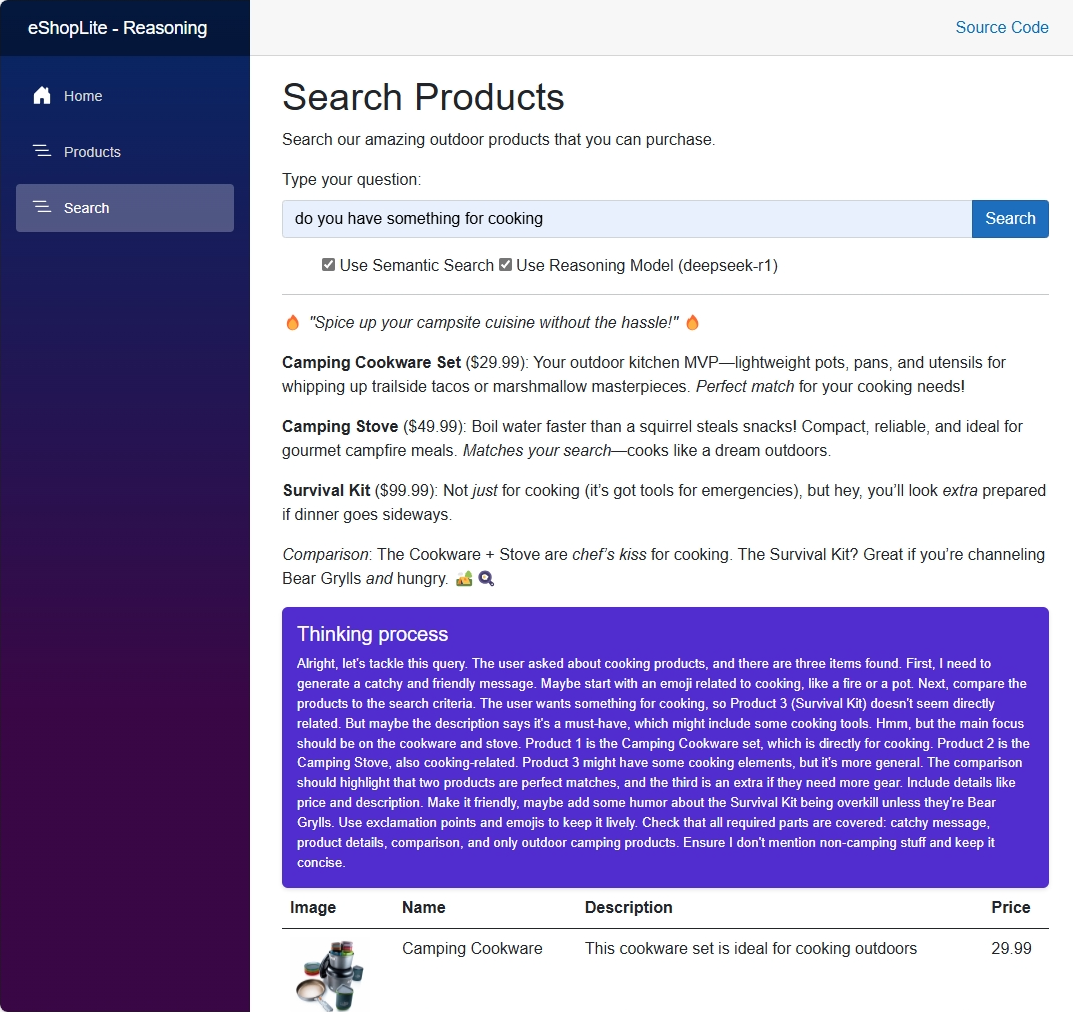Navigate to Home via the sidebar menu
The height and width of the screenshot is (1012, 1073).
(x=82, y=95)
